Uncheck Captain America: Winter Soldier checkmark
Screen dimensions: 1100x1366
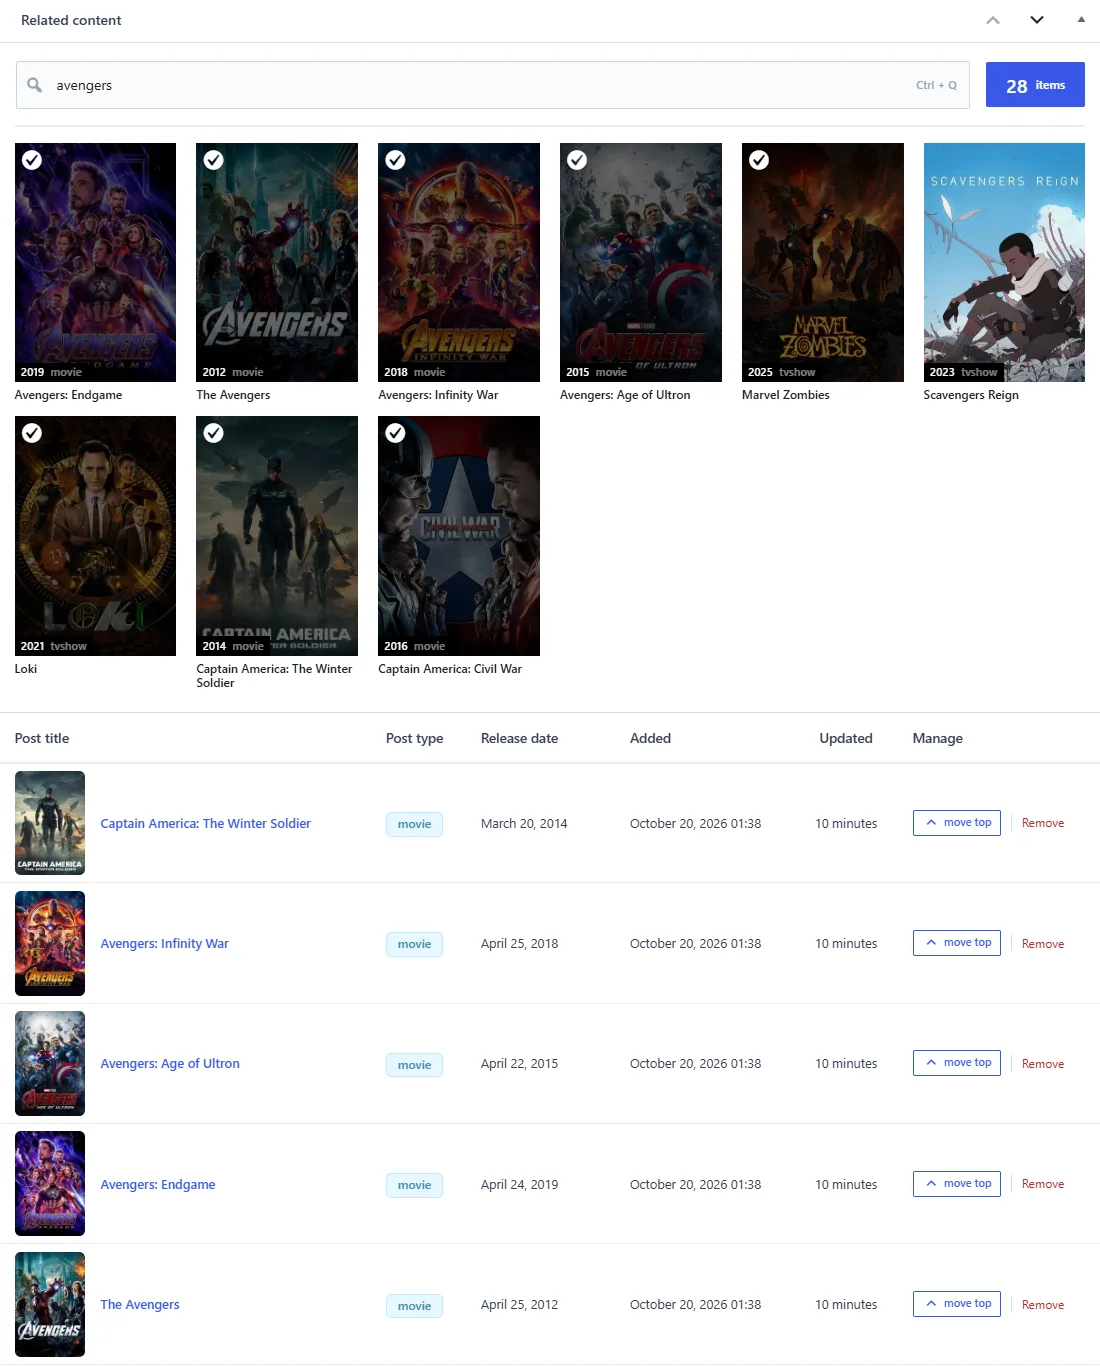(214, 433)
